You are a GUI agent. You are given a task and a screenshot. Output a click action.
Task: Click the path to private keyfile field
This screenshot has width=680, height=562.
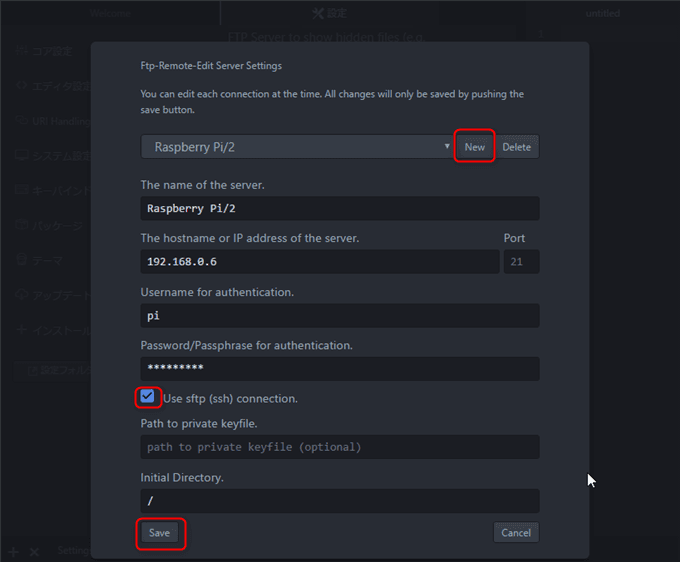(340, 447)
